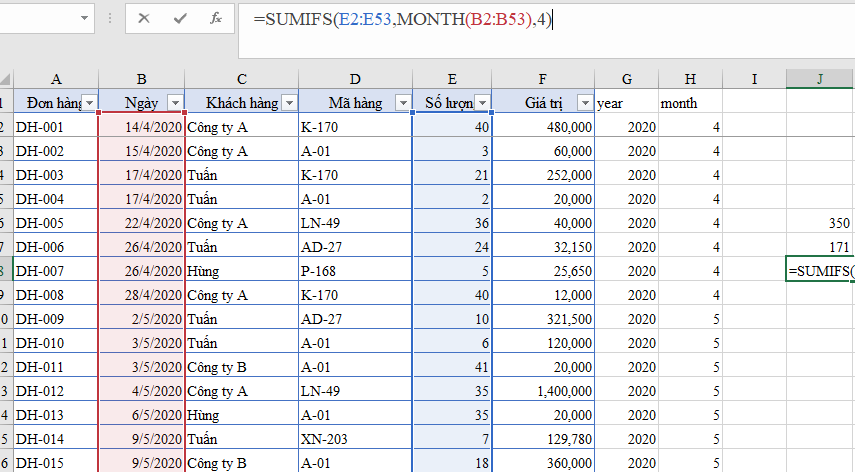The image size is (855, 472).
Task: Open the Insert Function fx dialog
Action: [x=215, y=18]
